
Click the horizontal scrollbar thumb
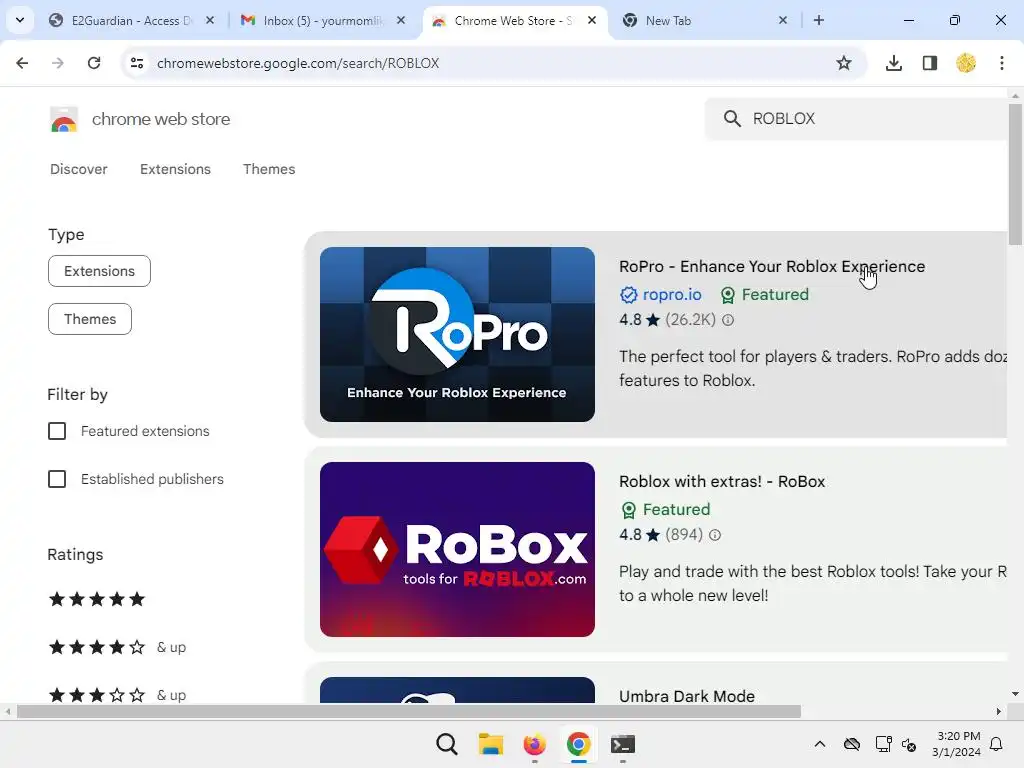coord(409,712)
